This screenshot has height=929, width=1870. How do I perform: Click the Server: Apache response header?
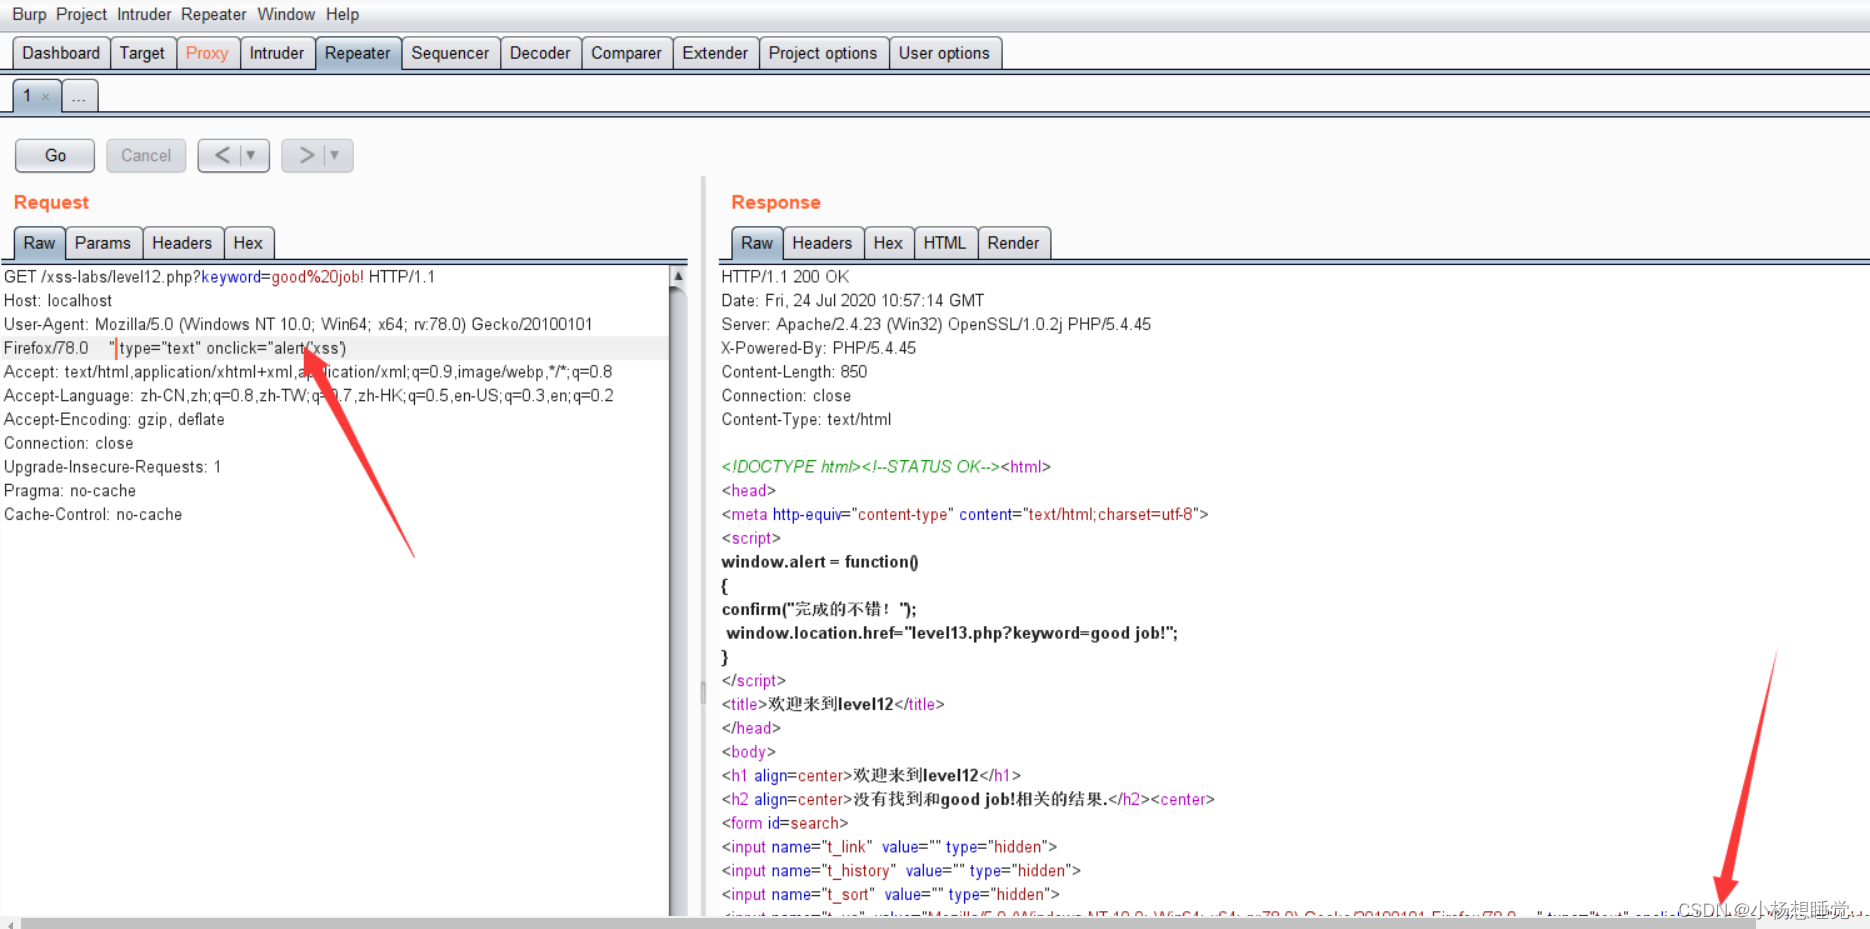tap(936, 325)
